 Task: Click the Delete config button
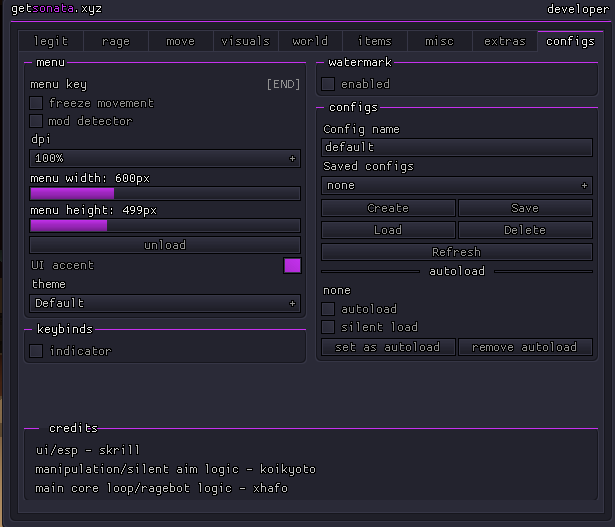[x=525, y=230]
